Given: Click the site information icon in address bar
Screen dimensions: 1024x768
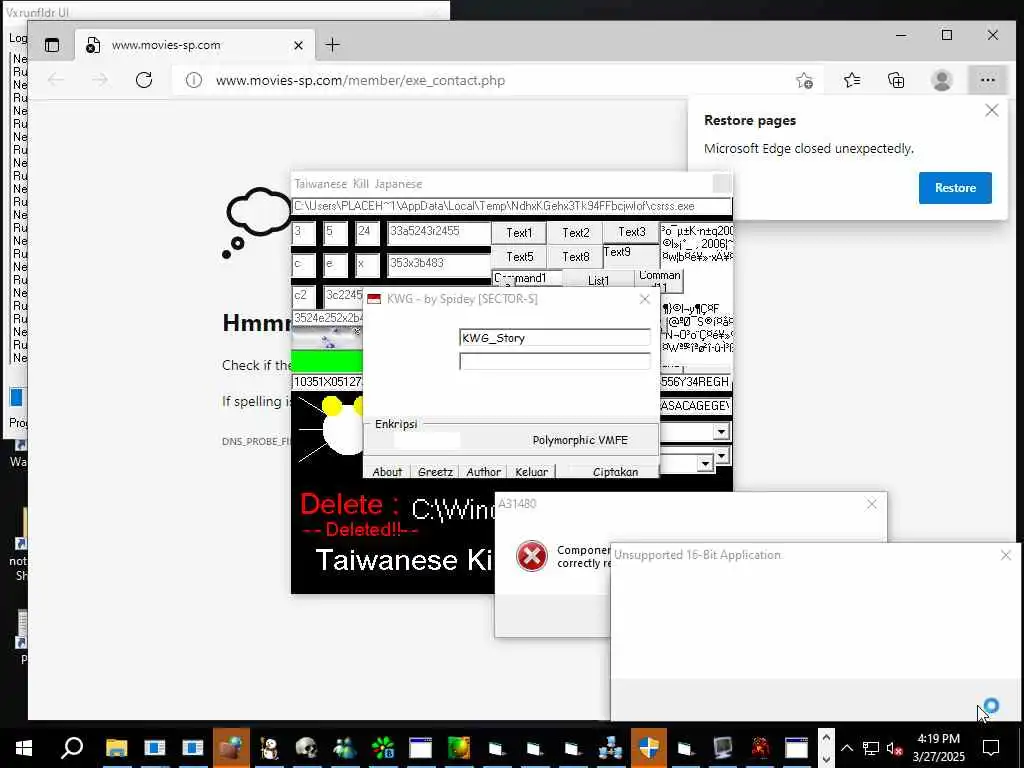Looking at the screenshot, I should (194, 80).
